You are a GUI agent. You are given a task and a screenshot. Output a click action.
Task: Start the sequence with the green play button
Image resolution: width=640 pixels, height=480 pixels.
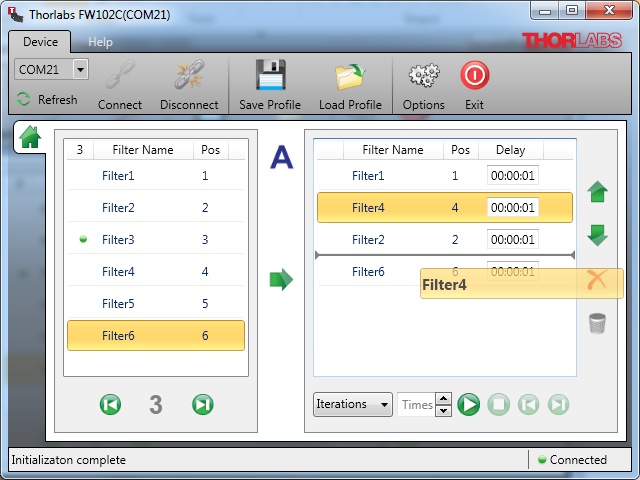(x=469, y=404)
